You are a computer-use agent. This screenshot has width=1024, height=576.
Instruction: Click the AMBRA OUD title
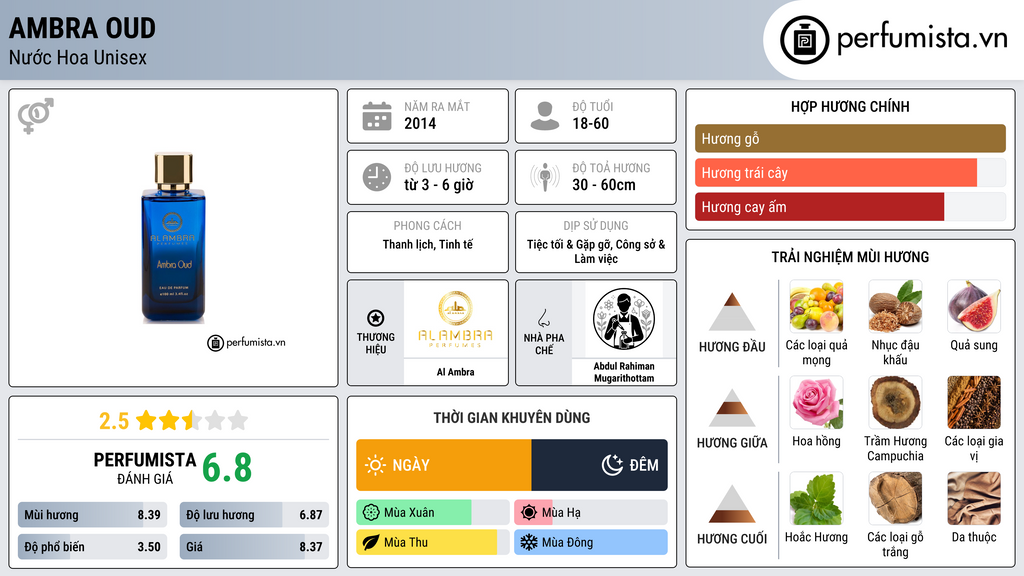coord(82,28)
